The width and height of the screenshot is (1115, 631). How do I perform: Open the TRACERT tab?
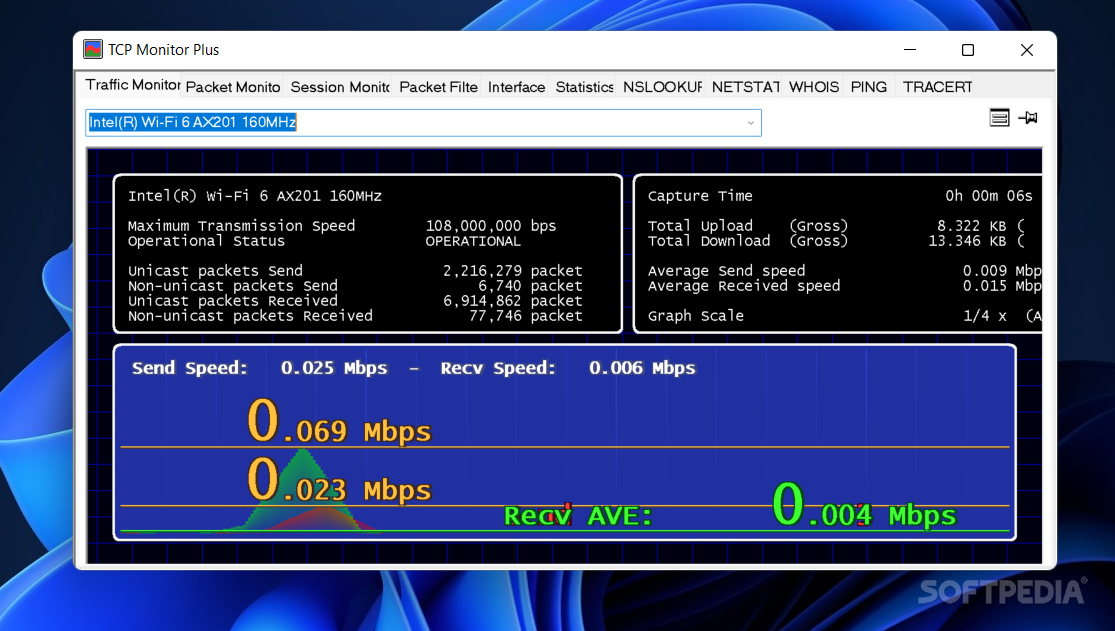[x=937, y=87]
